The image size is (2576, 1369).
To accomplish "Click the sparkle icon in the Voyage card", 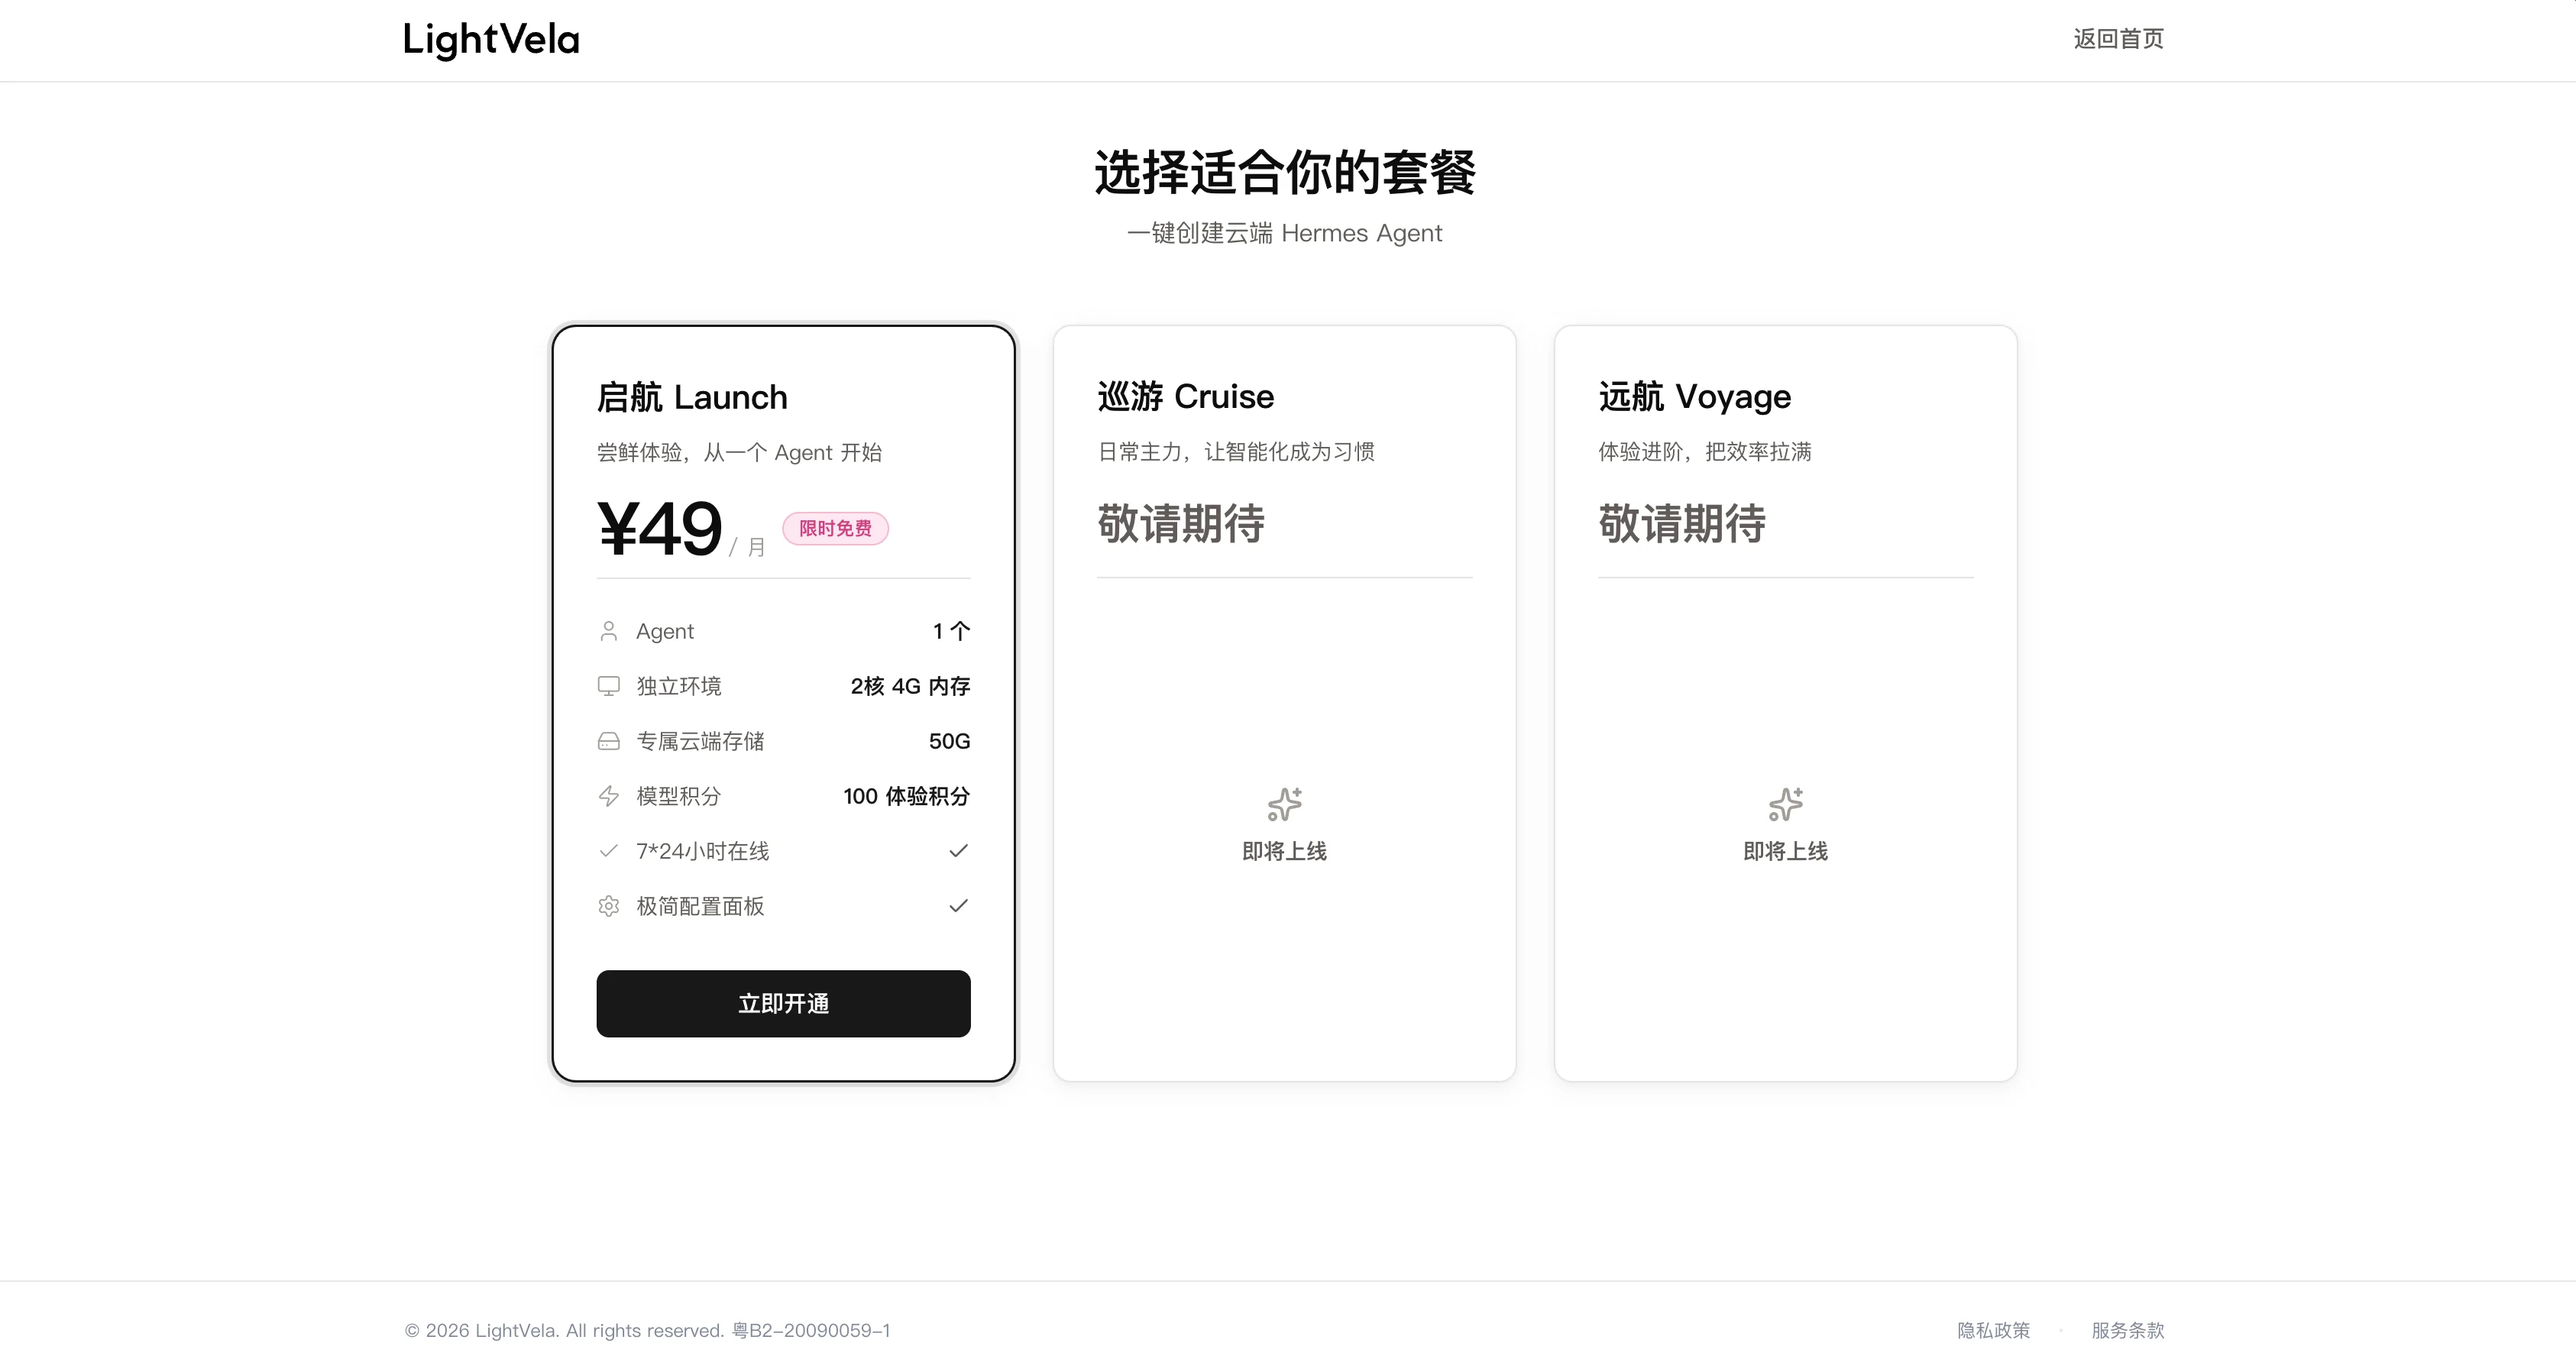I will (x=1785, y=804).
